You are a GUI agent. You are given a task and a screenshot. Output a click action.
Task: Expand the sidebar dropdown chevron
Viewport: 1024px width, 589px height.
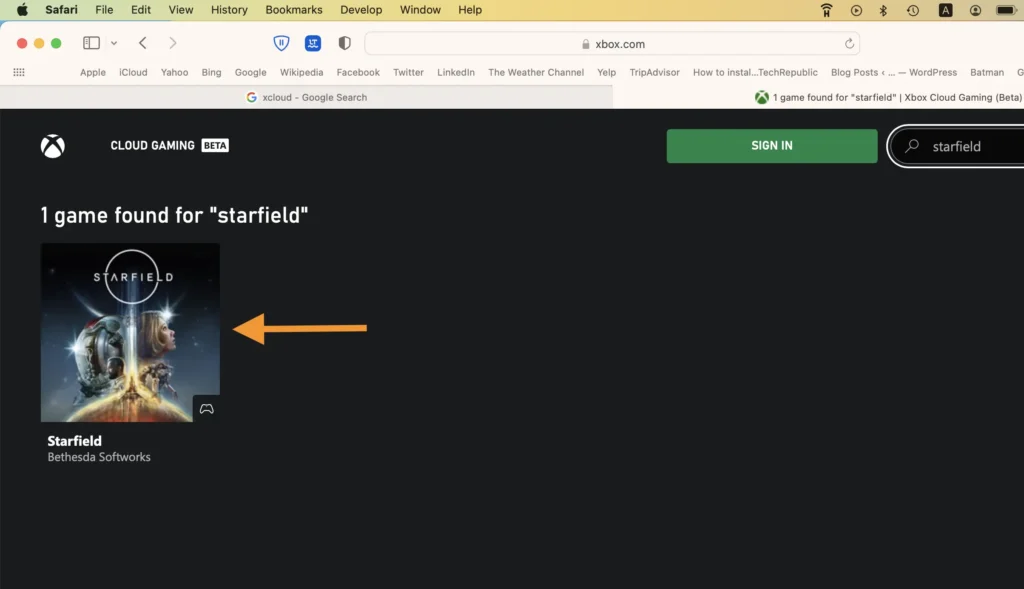click(114, 43)
